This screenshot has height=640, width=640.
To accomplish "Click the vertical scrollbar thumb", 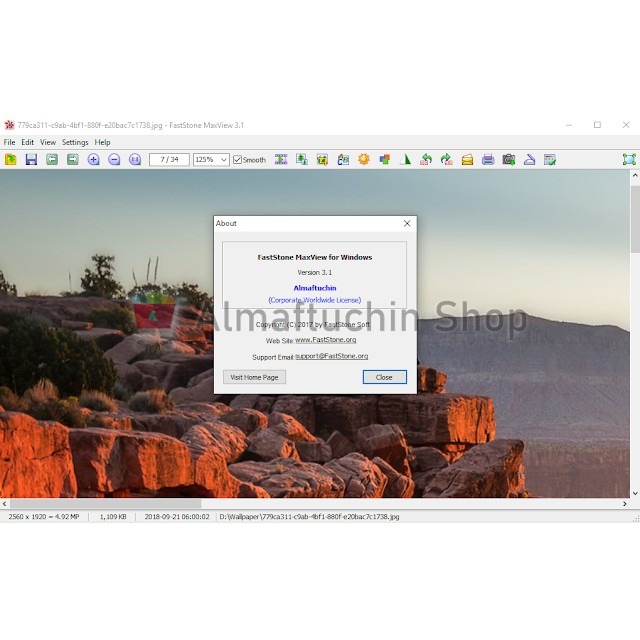I will (x=635, y=217).
